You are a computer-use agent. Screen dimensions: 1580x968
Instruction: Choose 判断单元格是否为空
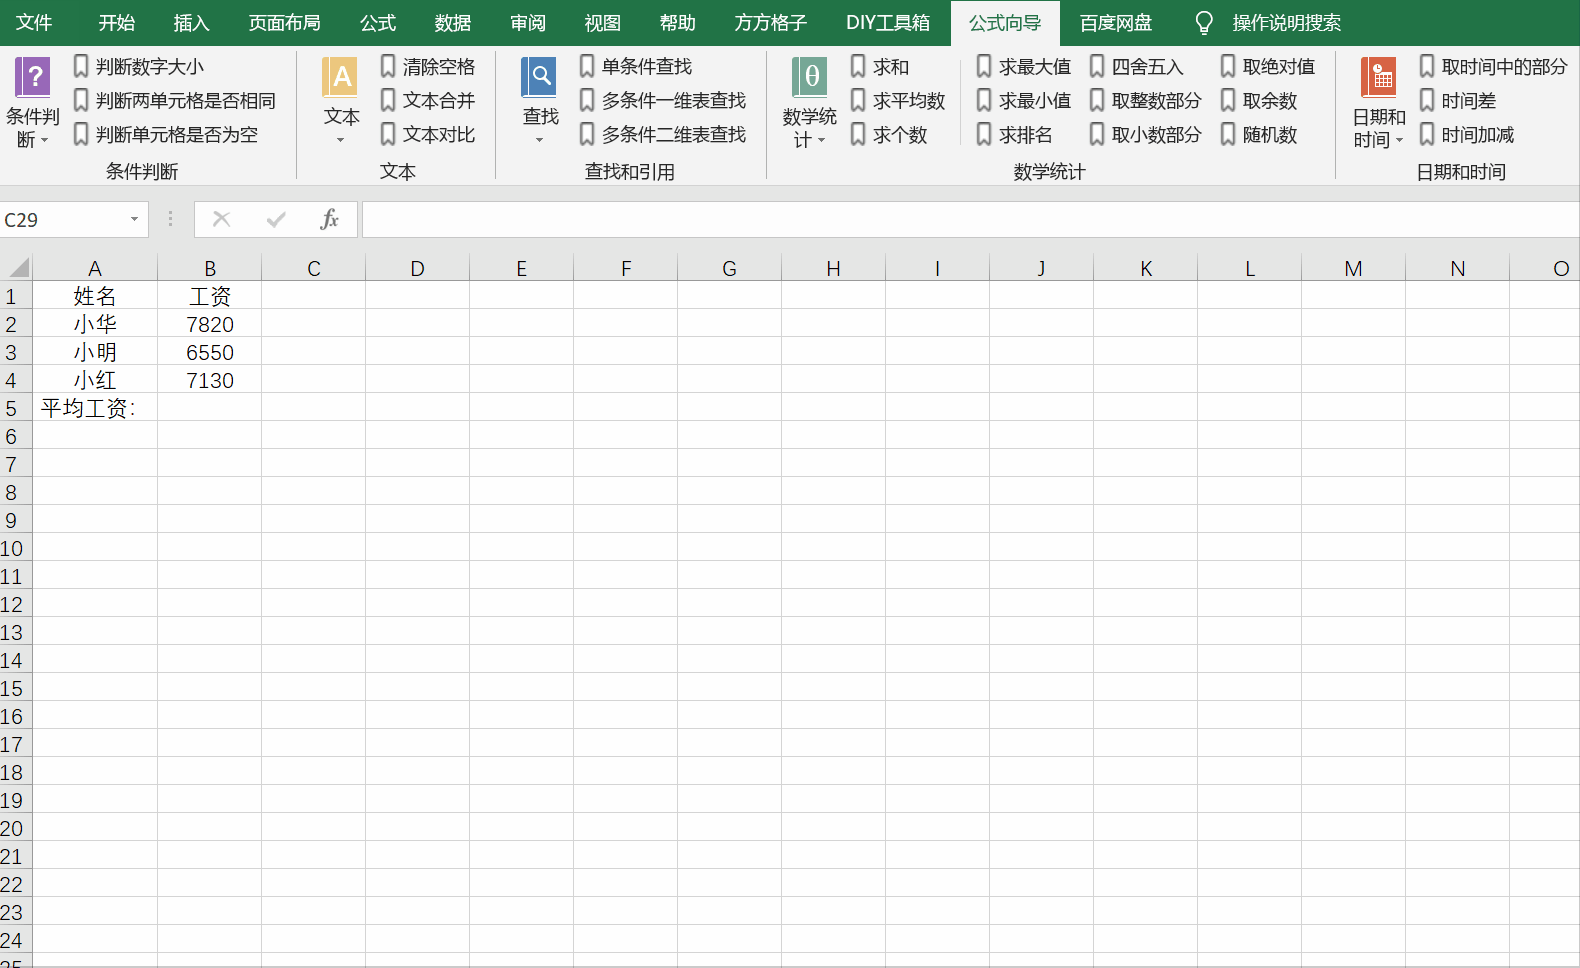coord(166,134)
